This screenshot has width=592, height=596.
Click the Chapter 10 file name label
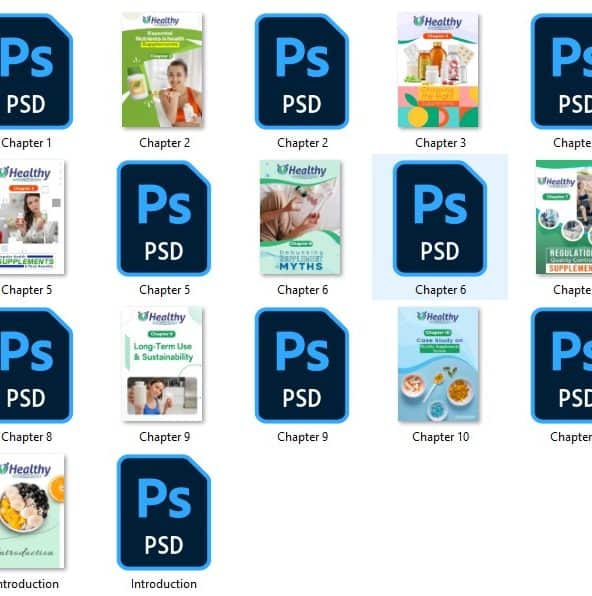[440, 437]
